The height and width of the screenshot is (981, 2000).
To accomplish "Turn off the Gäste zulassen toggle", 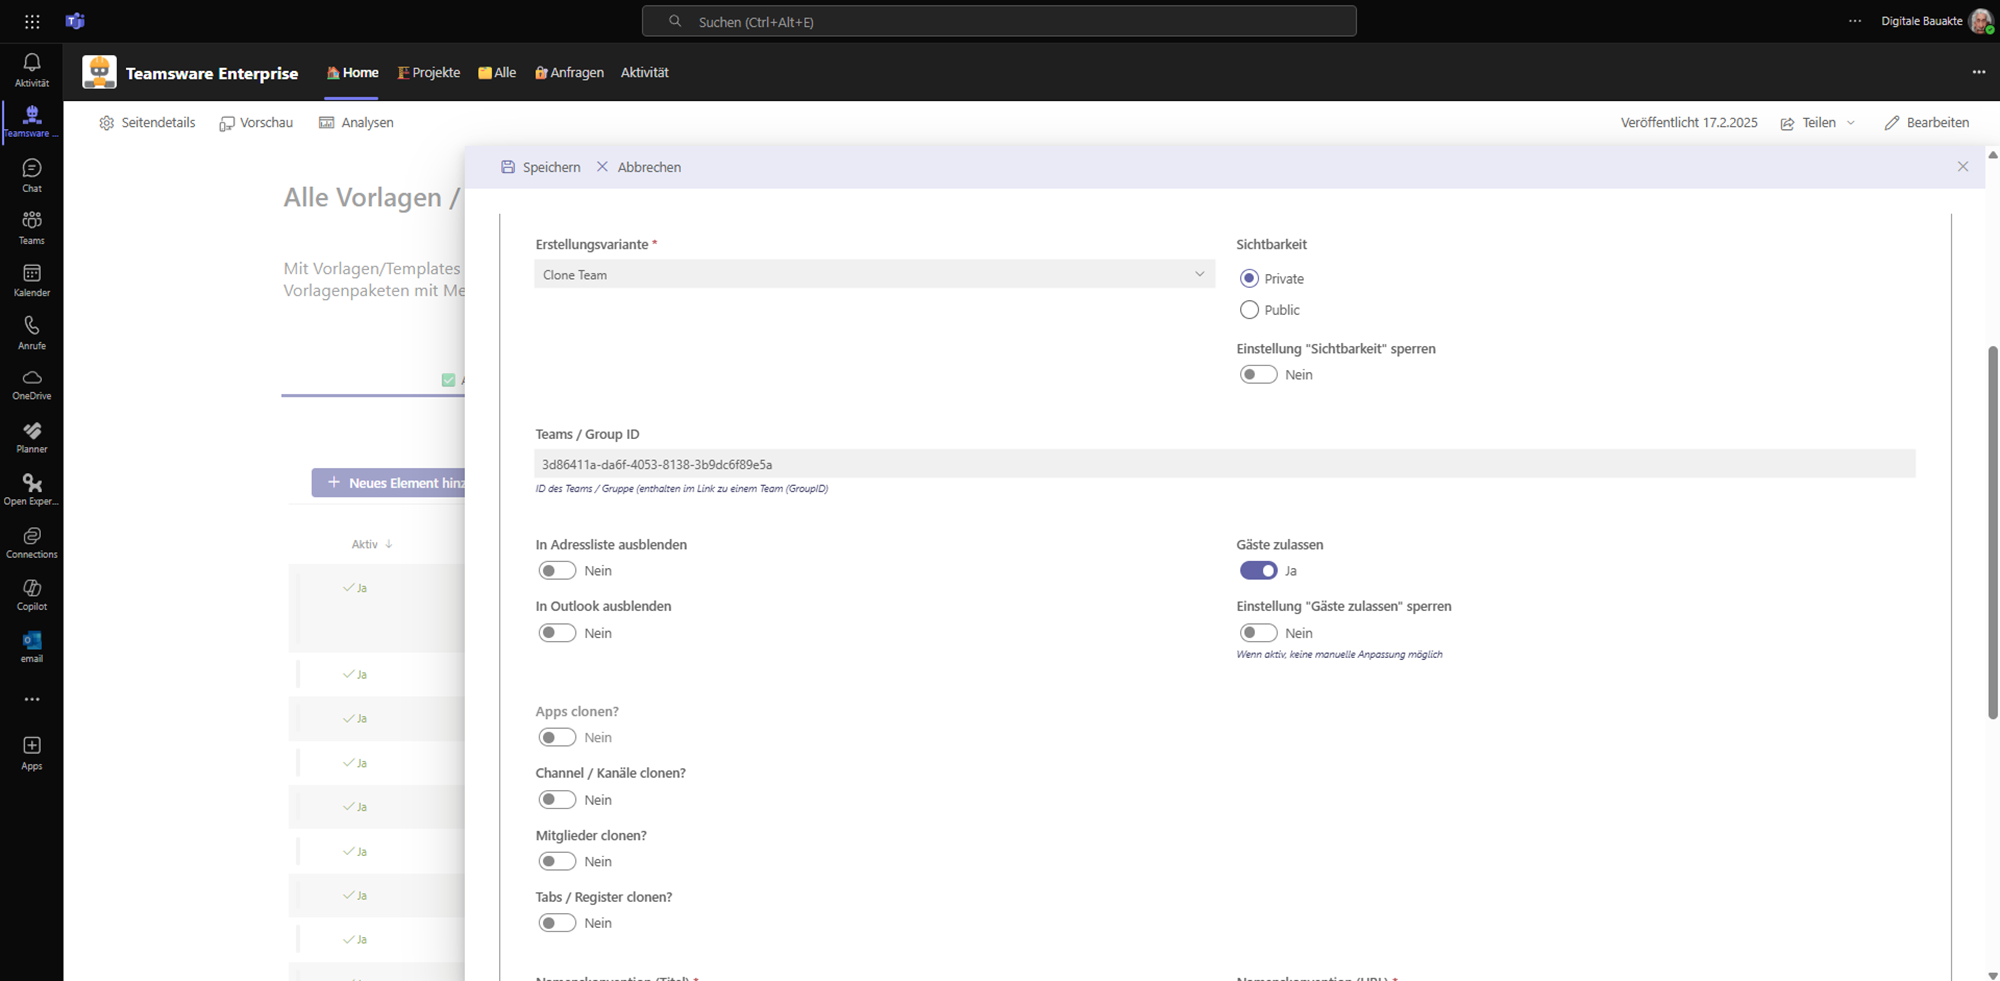I will tap(1258, 571).
